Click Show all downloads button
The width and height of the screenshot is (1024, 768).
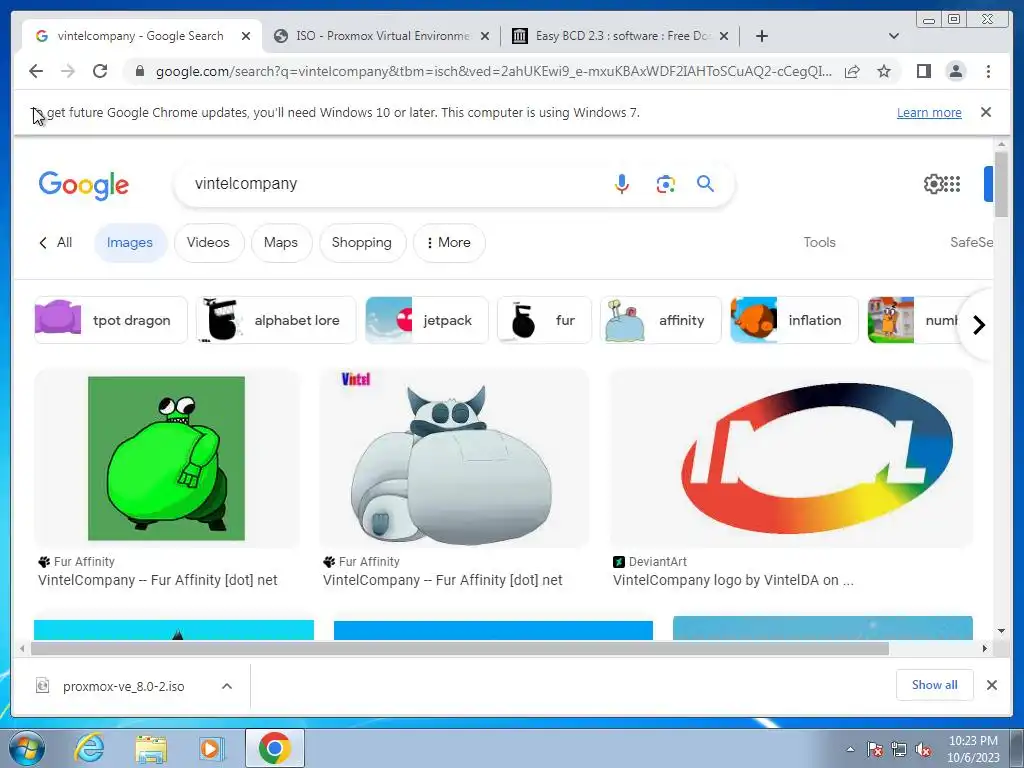pos(935,684)
